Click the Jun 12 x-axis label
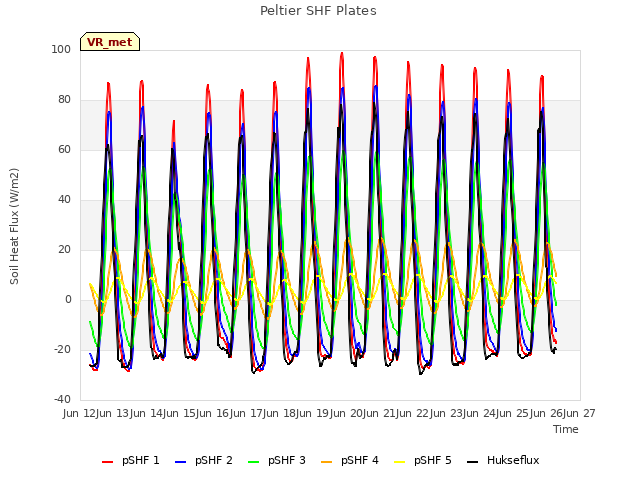Image resolution: width=640 pixels, height=480 pixels. click(x=80, y=413)
